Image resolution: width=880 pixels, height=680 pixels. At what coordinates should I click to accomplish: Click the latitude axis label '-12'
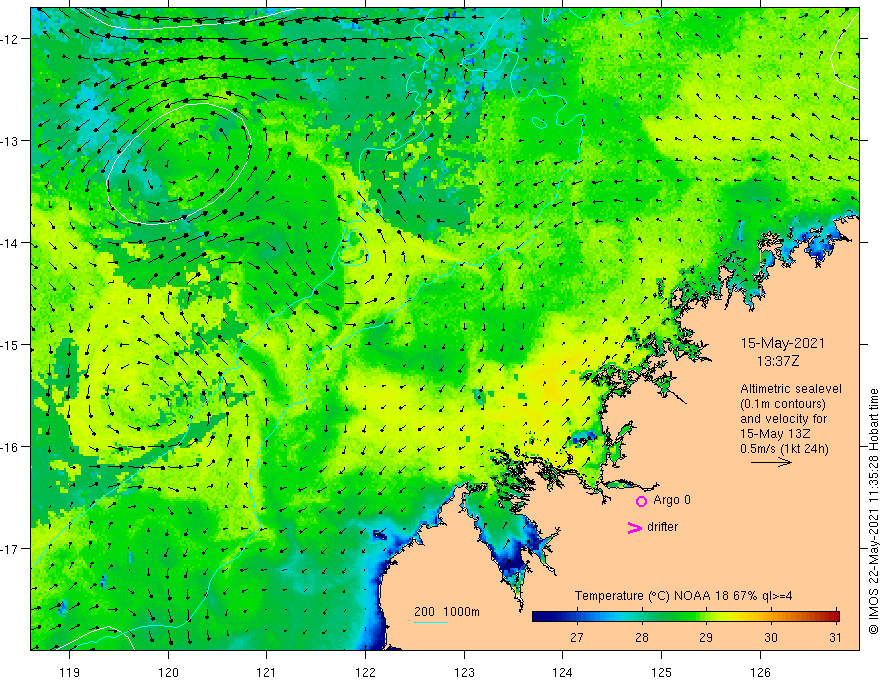point(9,39)
